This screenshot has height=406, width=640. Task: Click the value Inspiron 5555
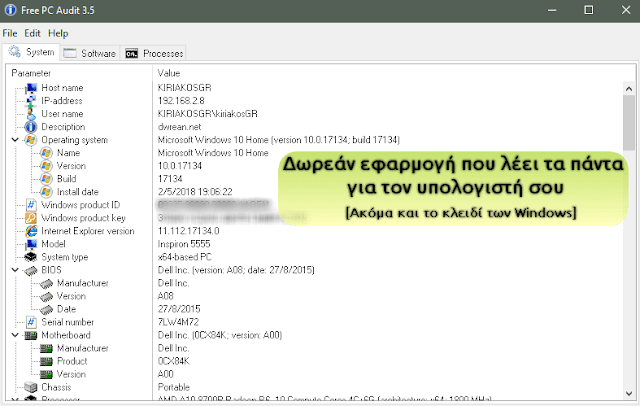point(184,244)
